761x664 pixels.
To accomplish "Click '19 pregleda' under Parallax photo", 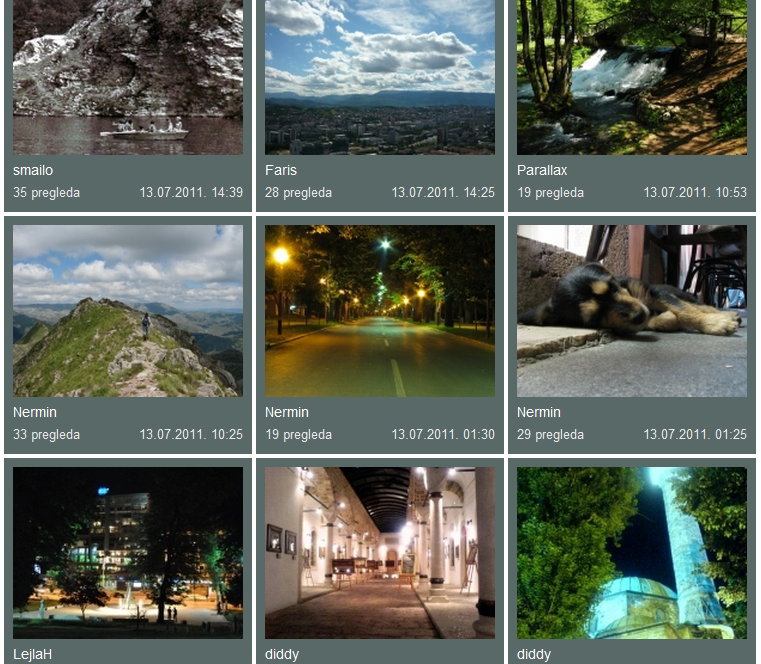I will [x=550, y=193].
